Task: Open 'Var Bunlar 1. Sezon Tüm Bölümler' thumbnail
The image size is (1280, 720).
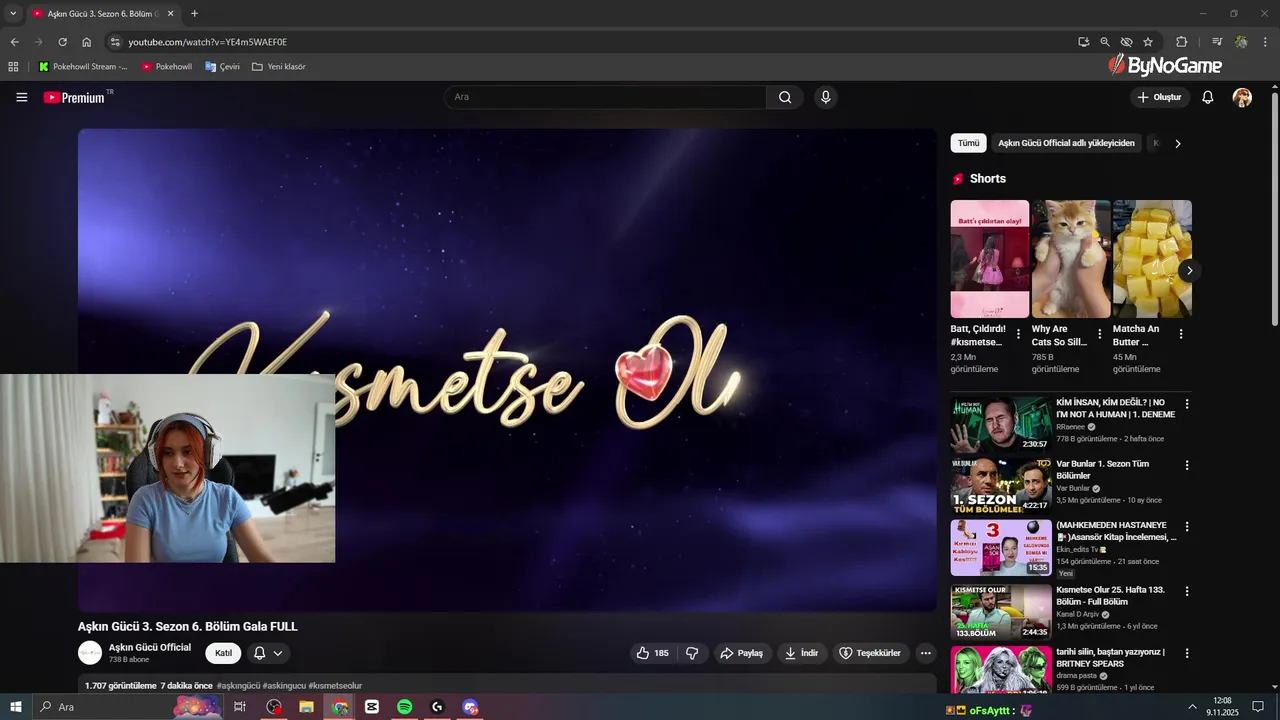Action: [x=1001, y=485]
